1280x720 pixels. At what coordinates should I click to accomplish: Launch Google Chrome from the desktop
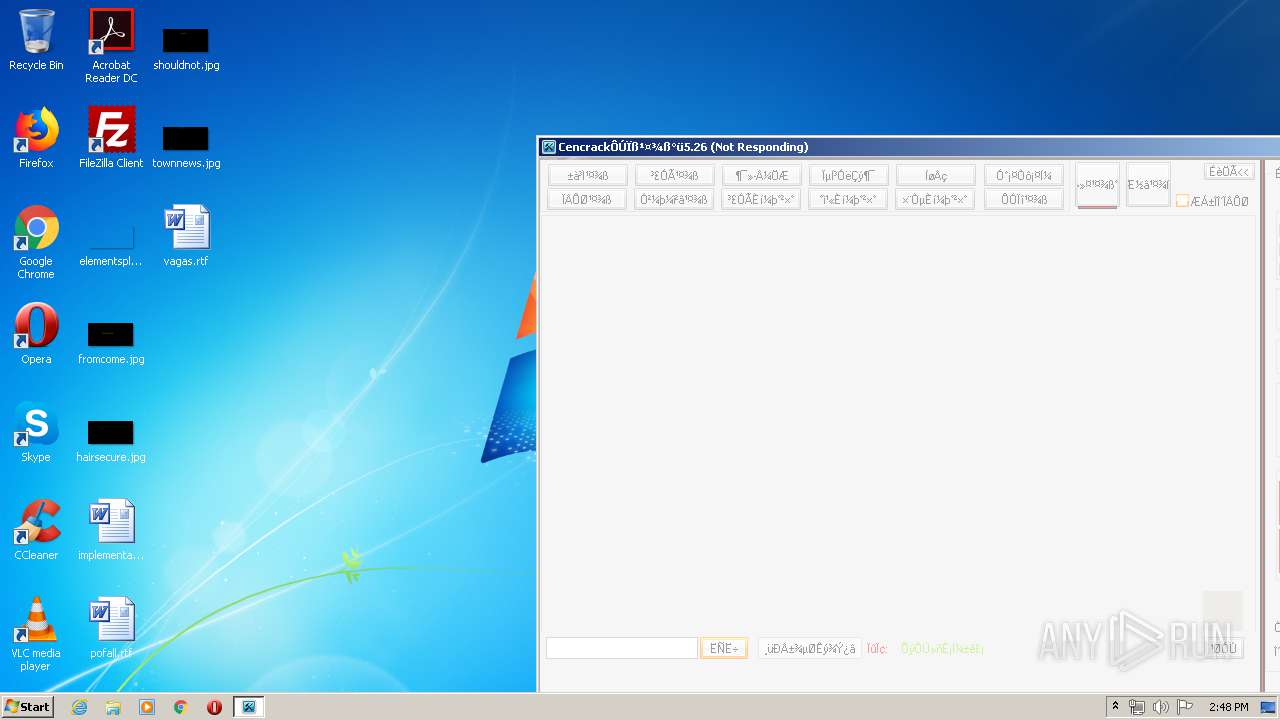(36, 242)
